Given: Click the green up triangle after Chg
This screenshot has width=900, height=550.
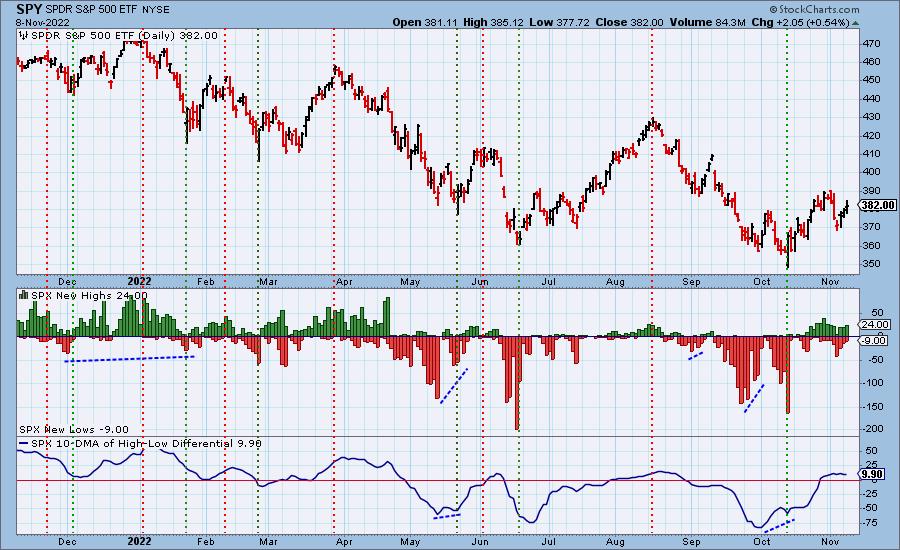Looking at the screenshot, I should 855,23.
